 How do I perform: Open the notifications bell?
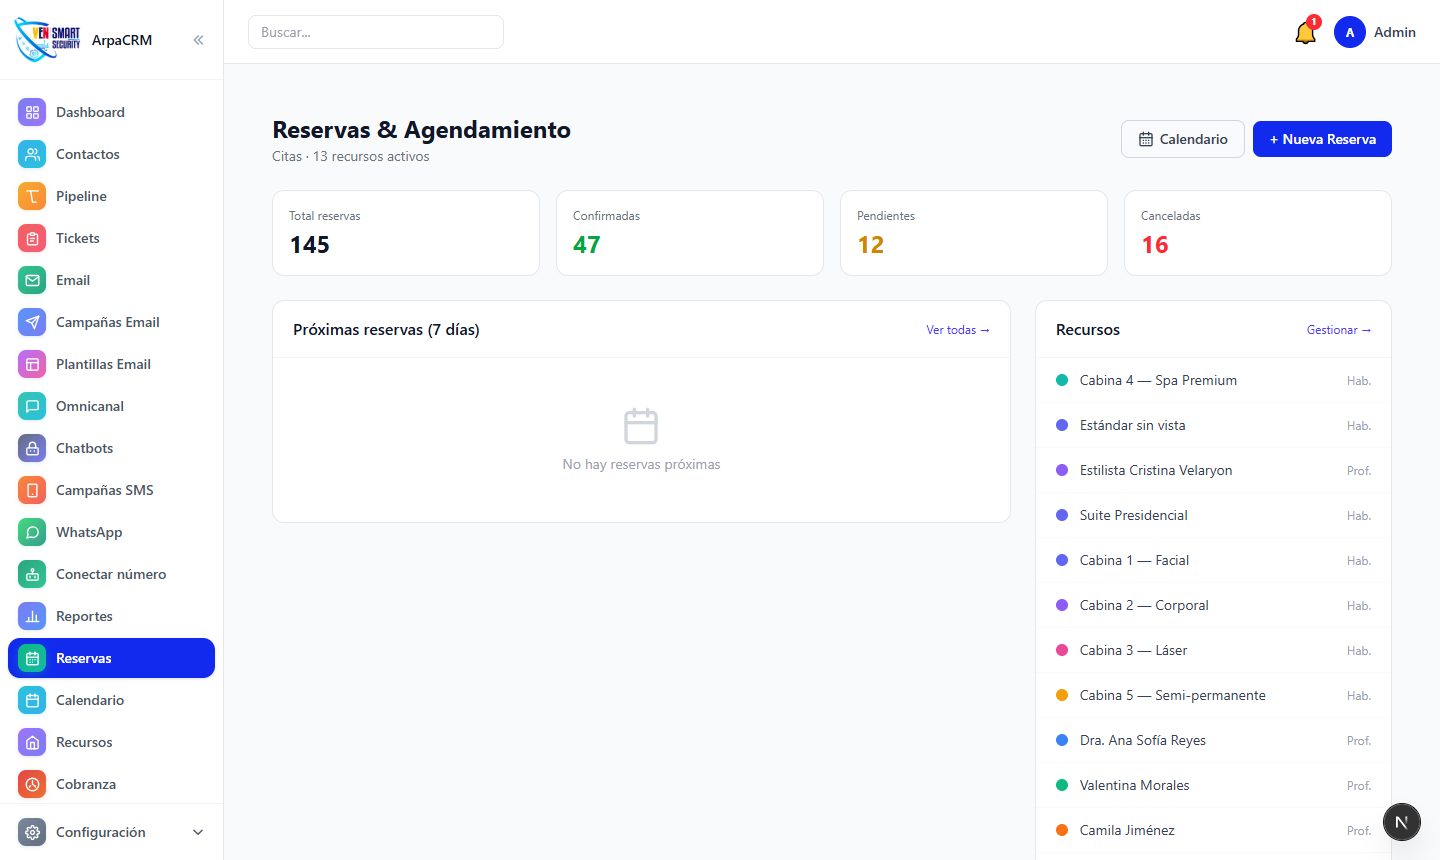1305,33
